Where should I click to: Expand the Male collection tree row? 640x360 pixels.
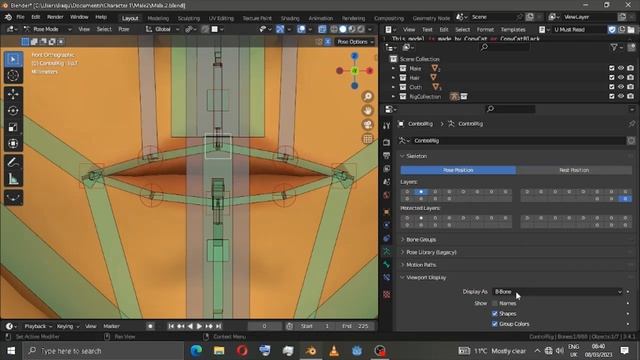(x=393, y=68)
